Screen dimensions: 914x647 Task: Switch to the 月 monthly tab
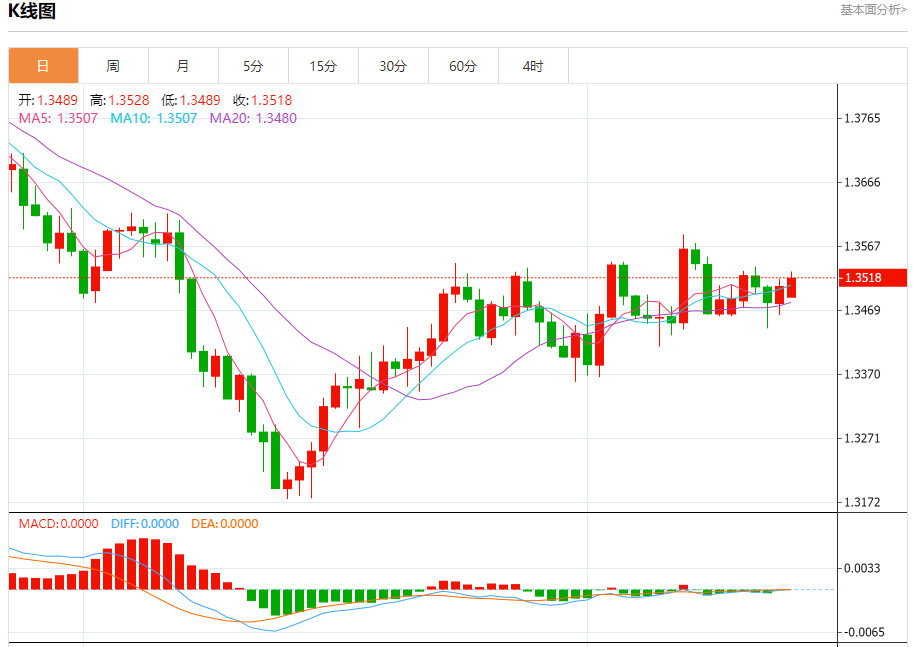(183, 66)
